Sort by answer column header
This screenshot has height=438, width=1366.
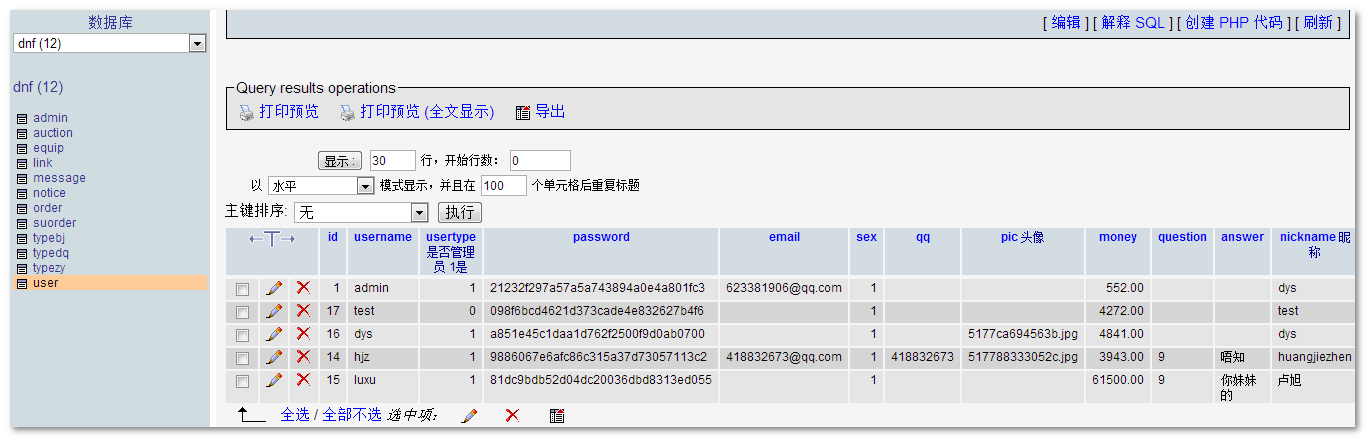point(1242,237)
